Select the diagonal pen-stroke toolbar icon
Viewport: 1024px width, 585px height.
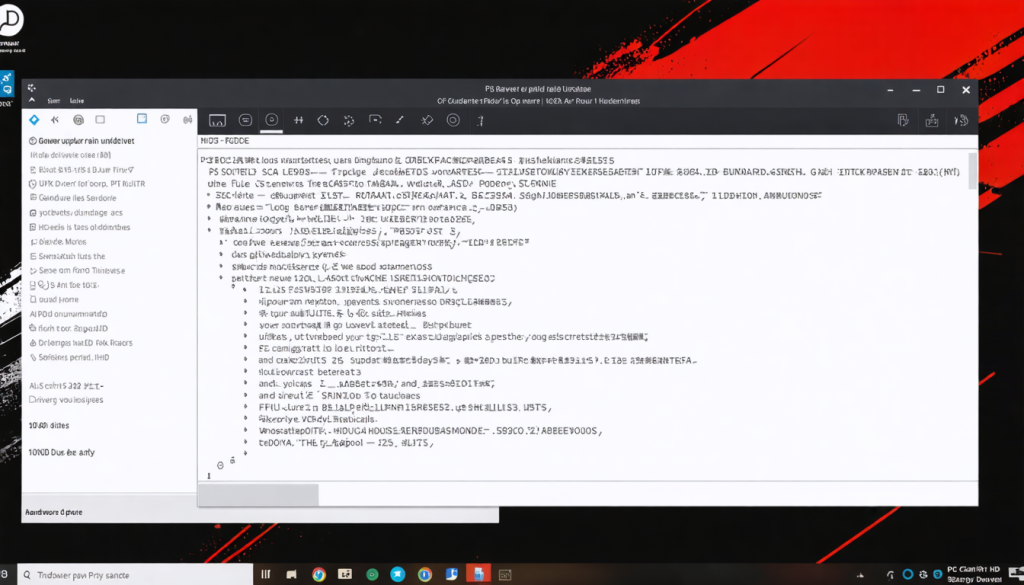coord(400,120)
